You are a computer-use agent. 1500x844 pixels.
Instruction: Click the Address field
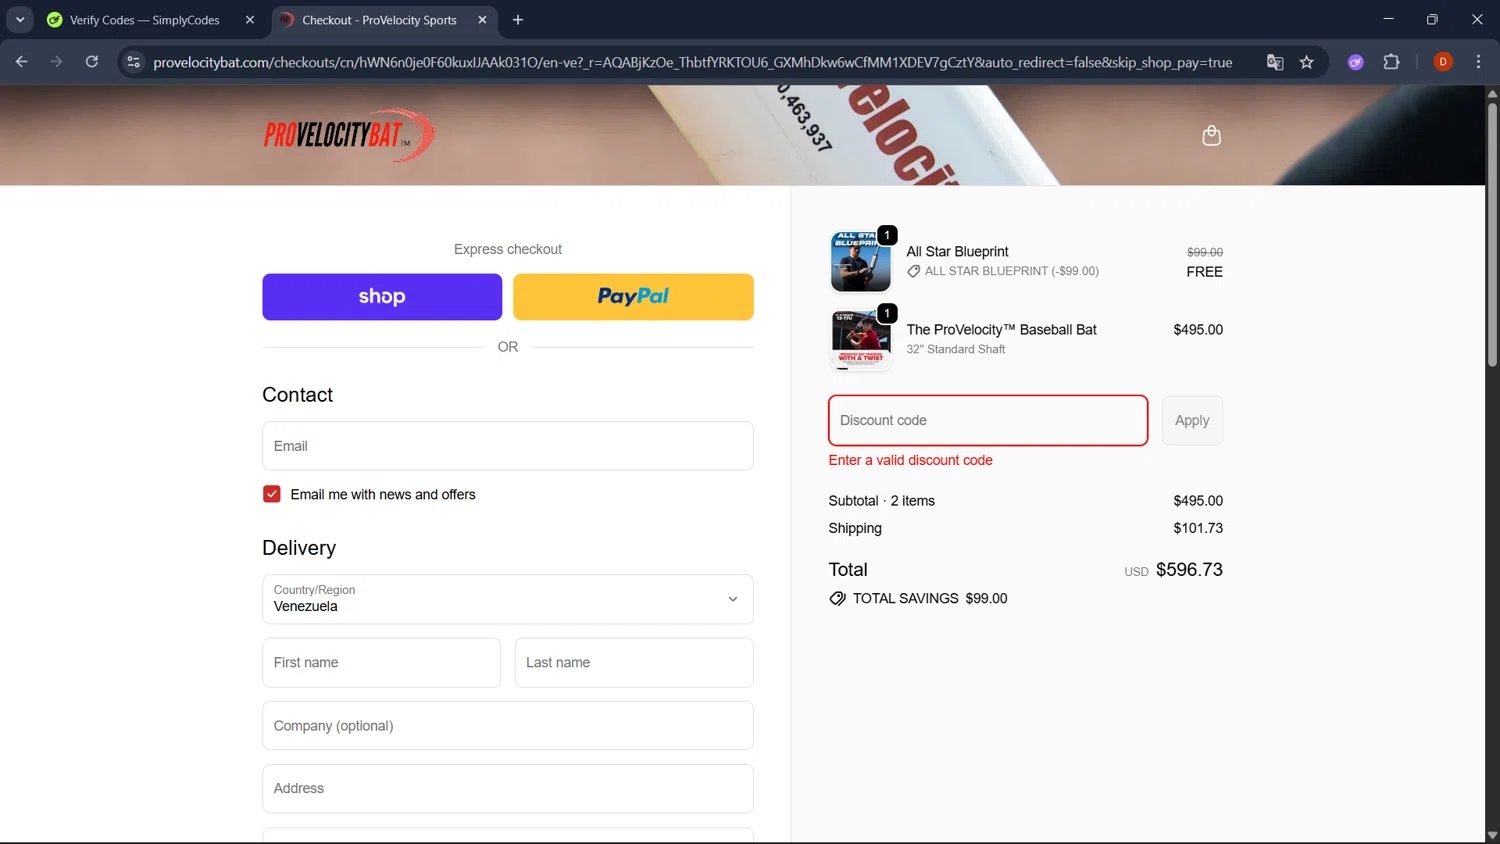pyautogui.click(x=508, y=789)
